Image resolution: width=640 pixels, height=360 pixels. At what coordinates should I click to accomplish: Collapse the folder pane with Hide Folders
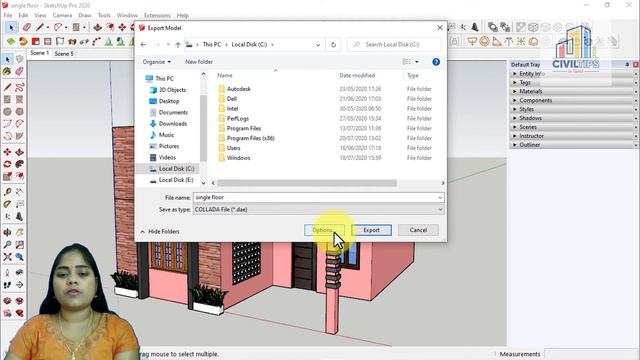[x=160, y=231]
